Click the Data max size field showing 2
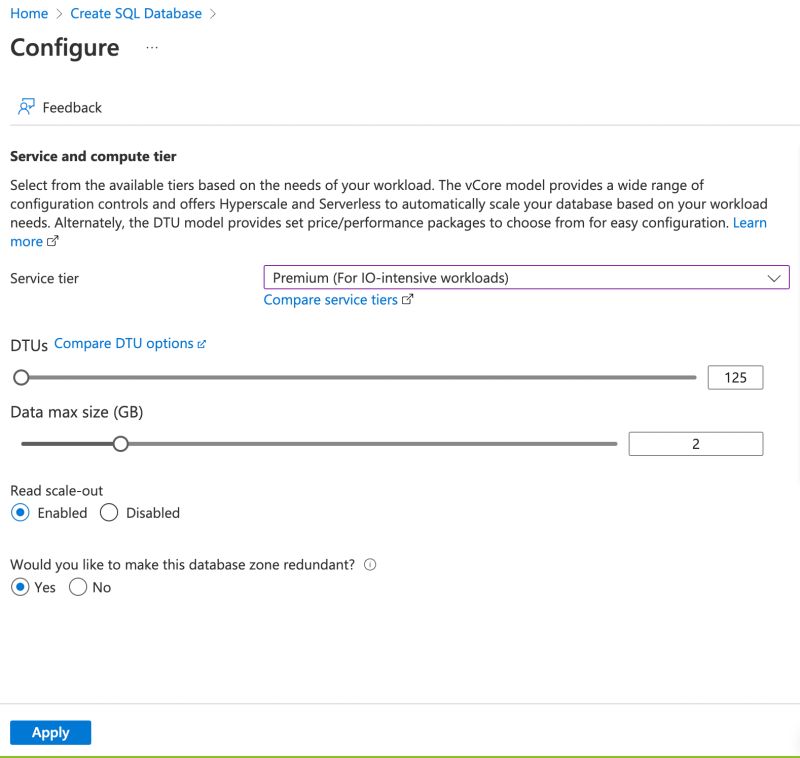Viewport: 800px width, 758px height. (696, 443)
